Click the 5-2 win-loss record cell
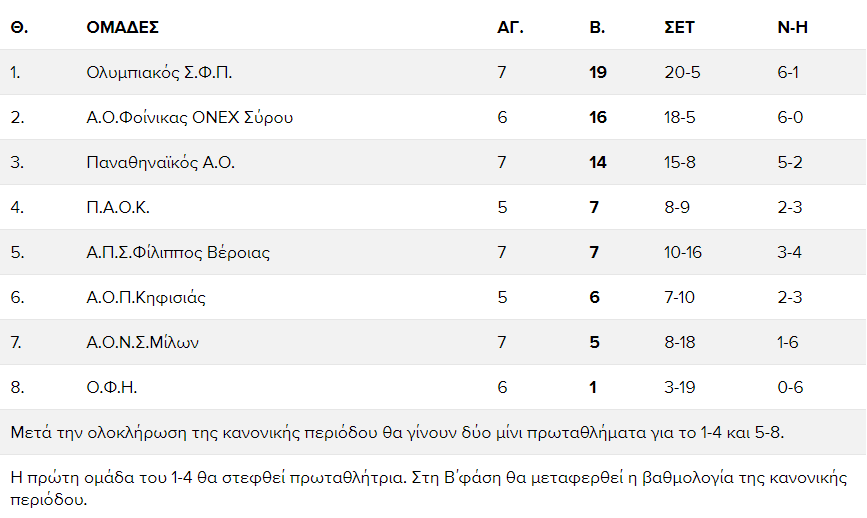 coord(790,162)
